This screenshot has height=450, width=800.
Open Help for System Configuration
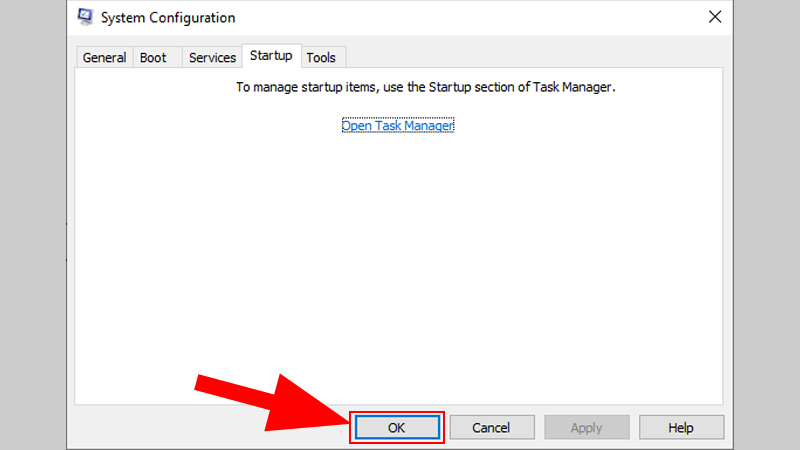[x=681, y=428]
